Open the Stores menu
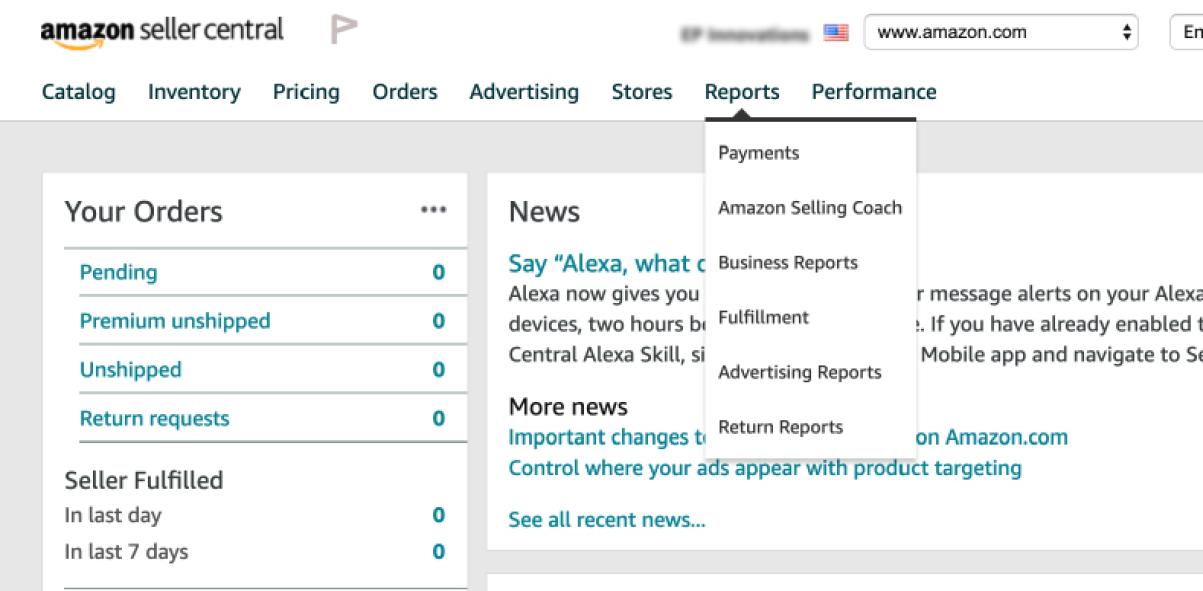This screenshot has width=1203, height=591. (x=642, y=92)
